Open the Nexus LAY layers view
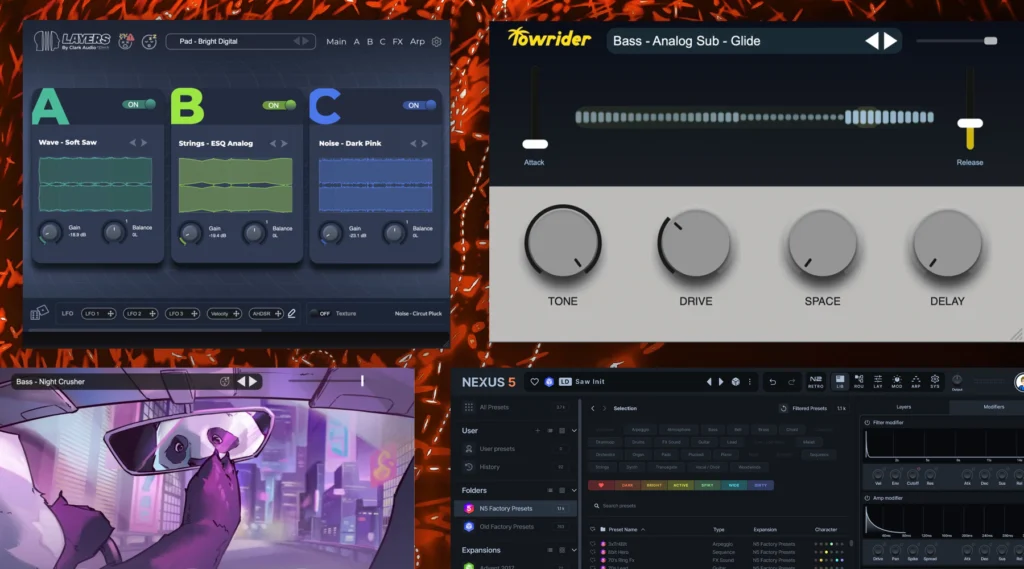The image size is (1024, 569). click(878, 382)
